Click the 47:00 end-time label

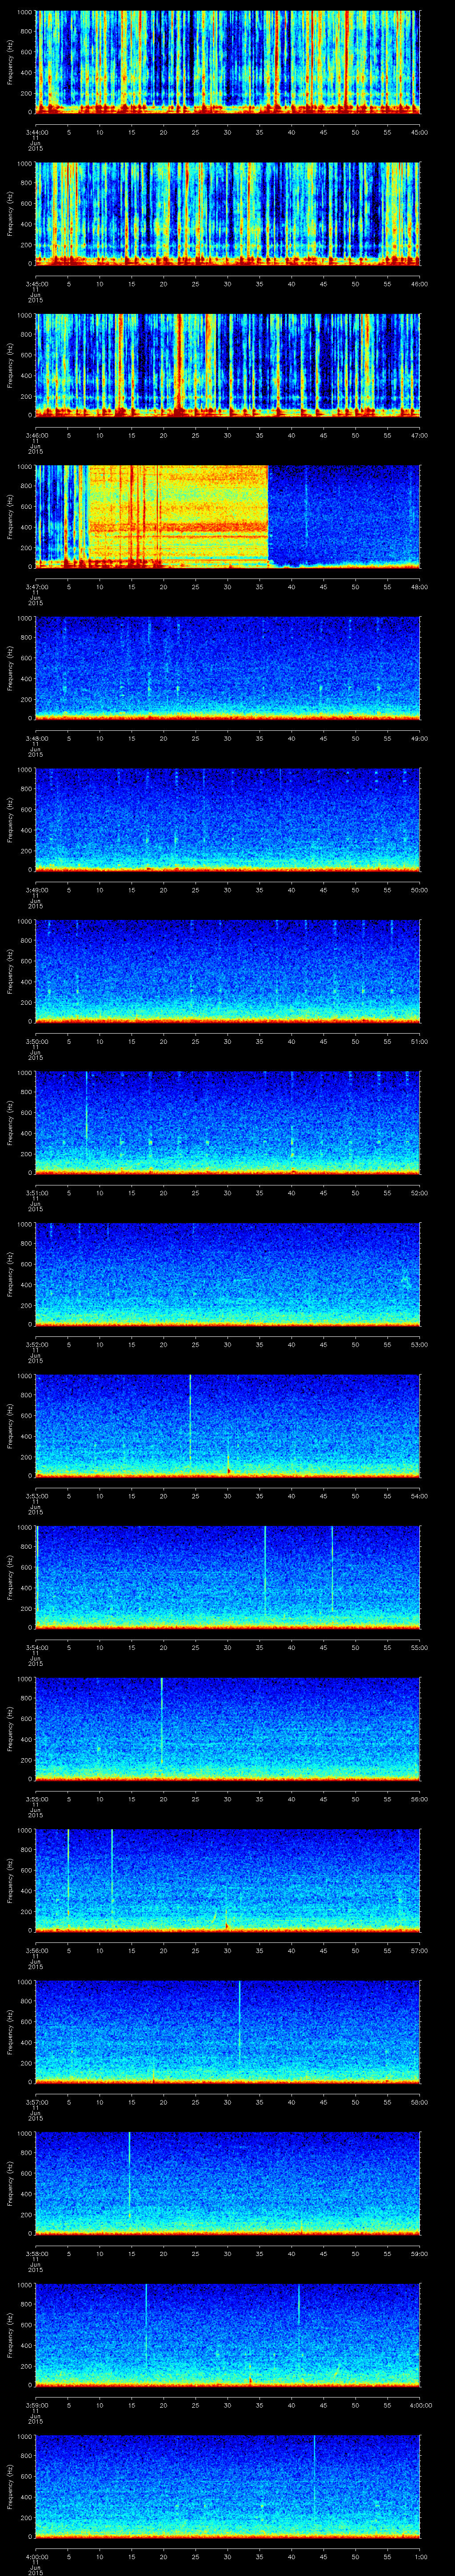[420, 435]
